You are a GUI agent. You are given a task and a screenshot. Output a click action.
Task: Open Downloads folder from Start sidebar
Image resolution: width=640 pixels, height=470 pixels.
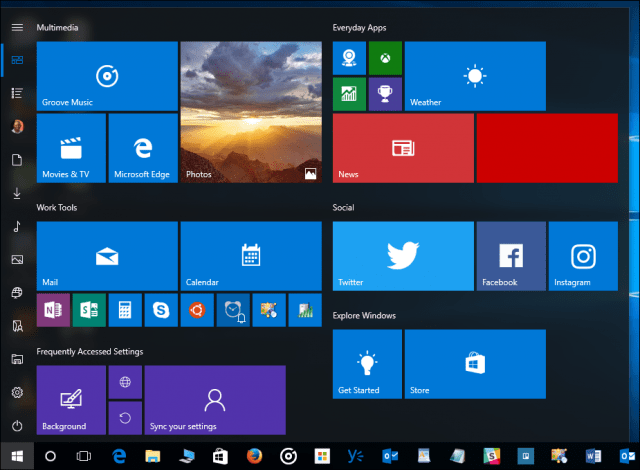tap(17, 193)
